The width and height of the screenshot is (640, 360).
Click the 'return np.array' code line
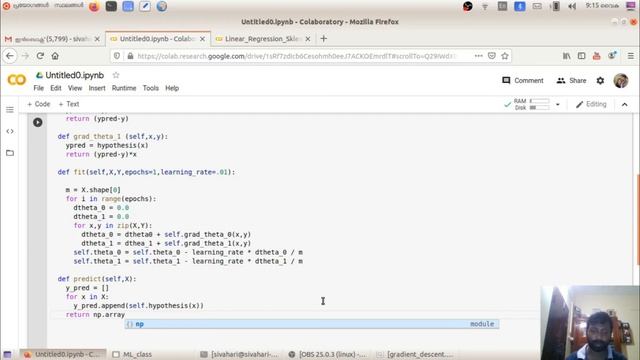pos(95,315)
